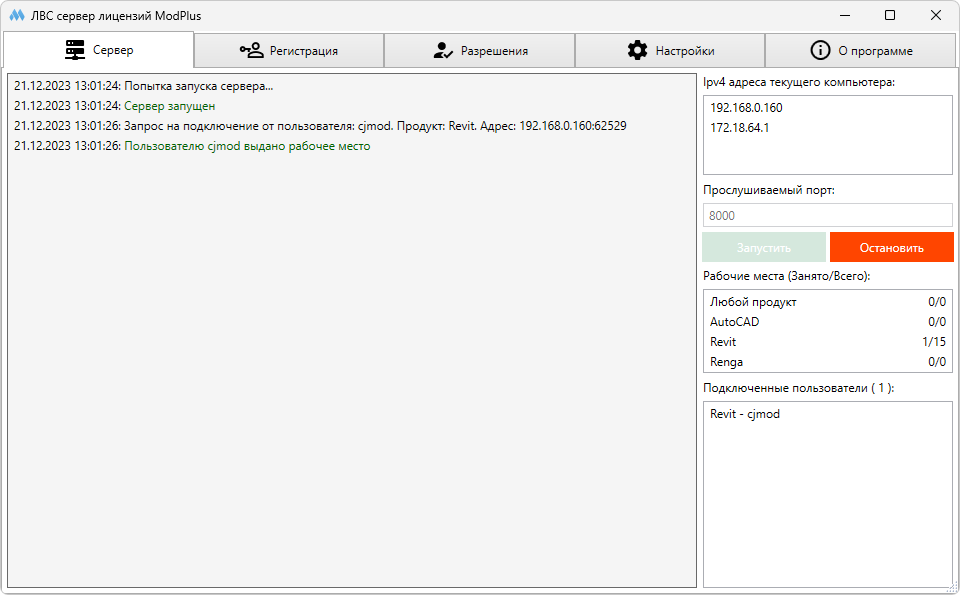Select IP address 172.18.64.1 in list
The width and height of the screenshot is (960, 595).
740,127
